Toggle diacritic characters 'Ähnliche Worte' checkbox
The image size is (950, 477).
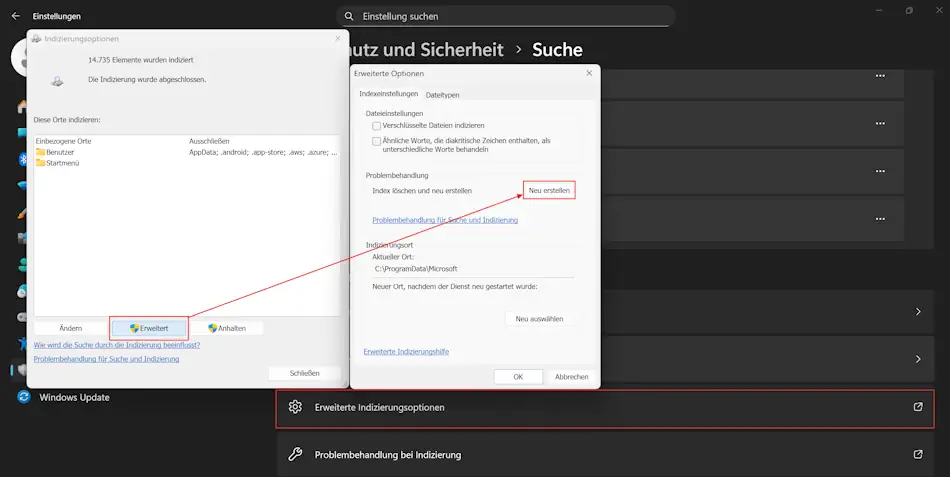click(377, 141)
